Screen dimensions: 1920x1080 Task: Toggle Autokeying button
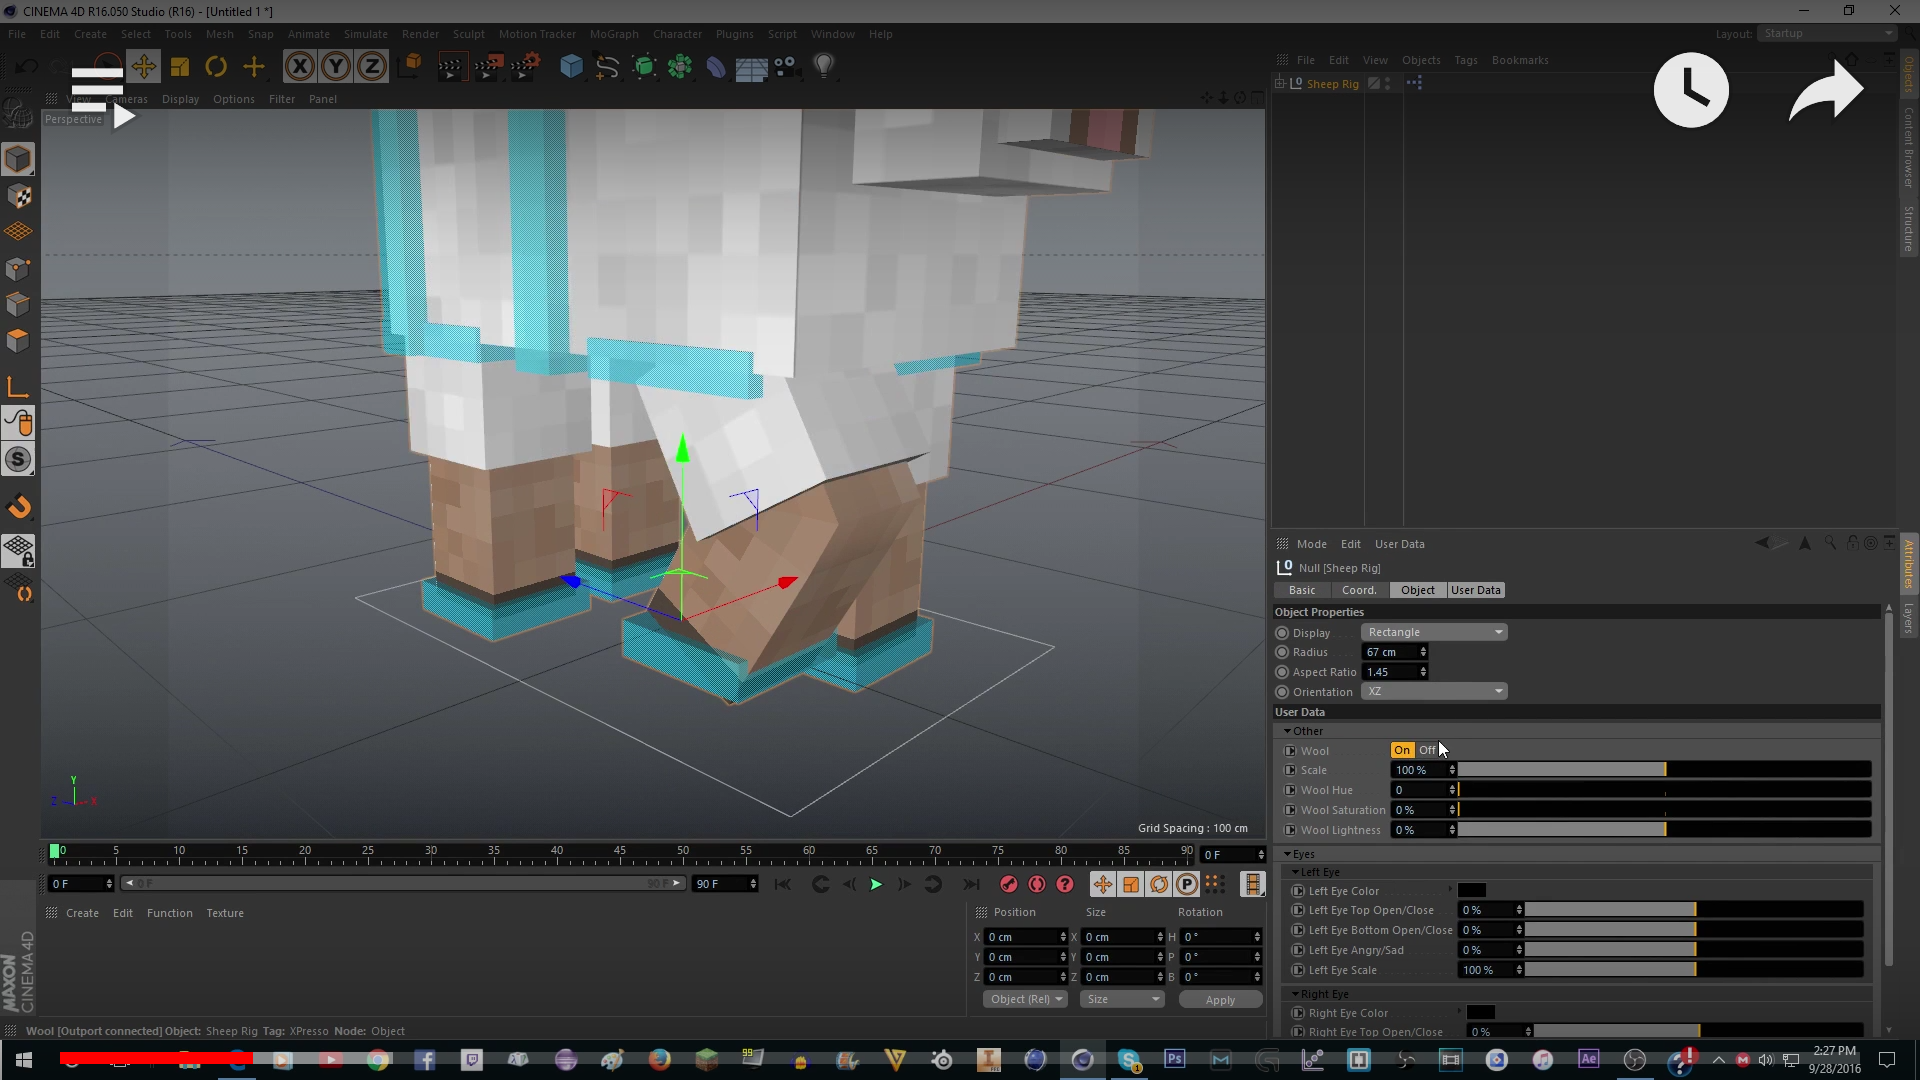point(1037,884)
